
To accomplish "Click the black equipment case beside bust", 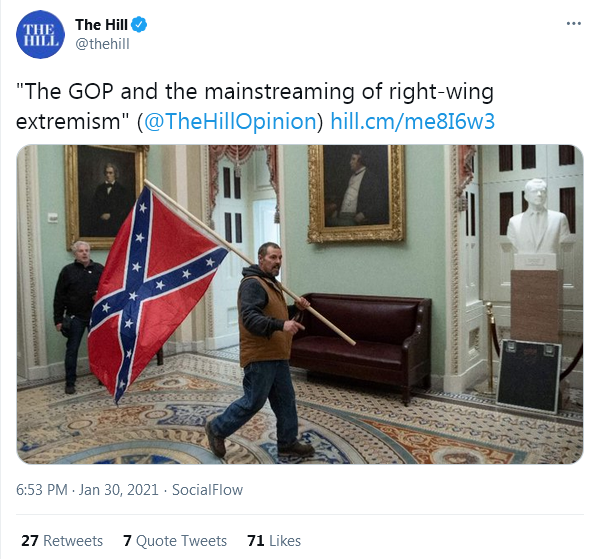I will (x=529, y=376).
